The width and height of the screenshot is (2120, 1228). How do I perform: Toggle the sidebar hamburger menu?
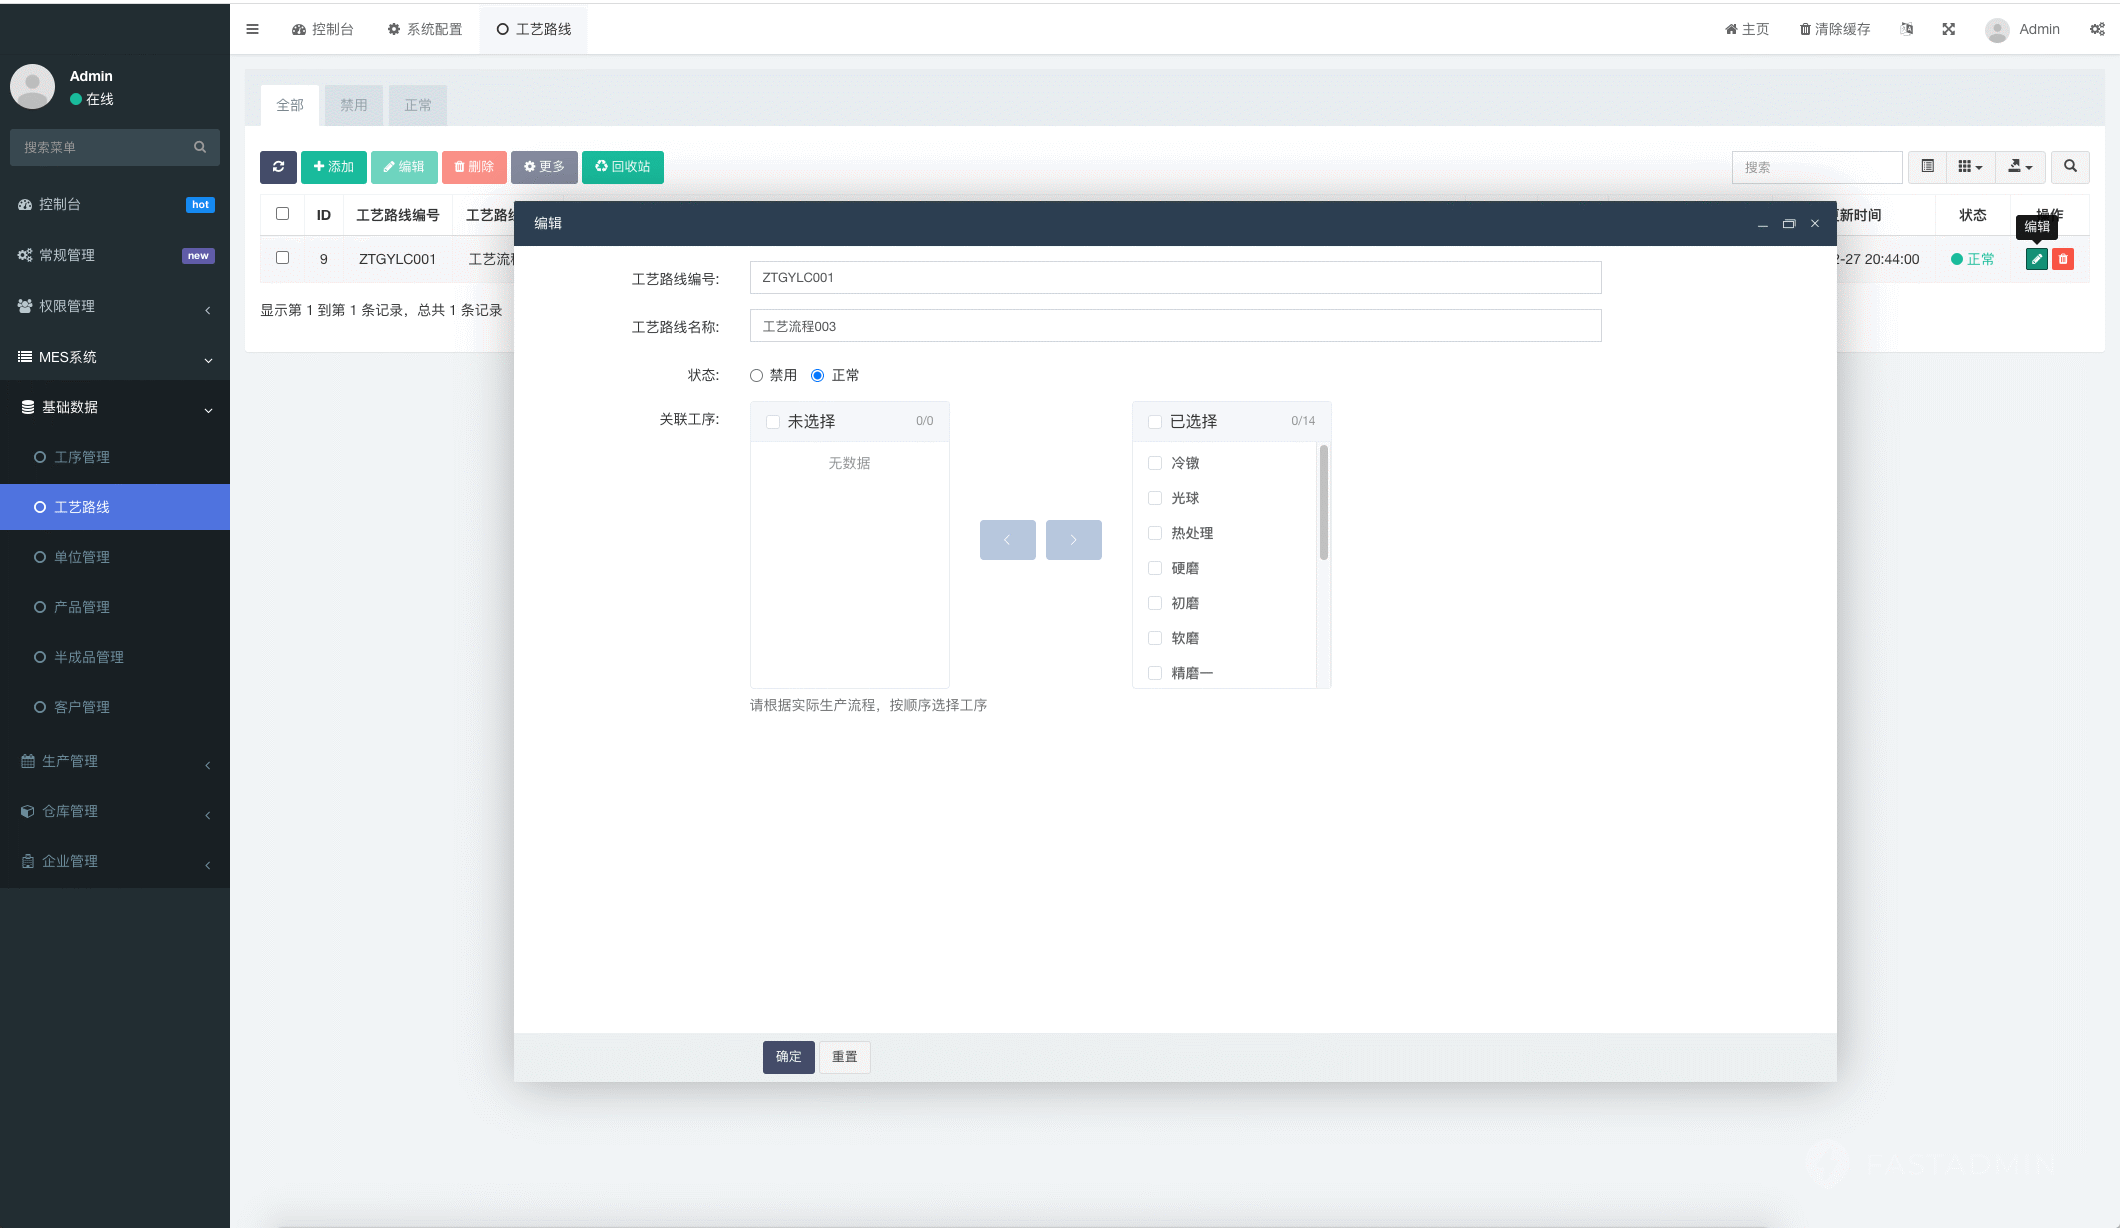[252, 29]
